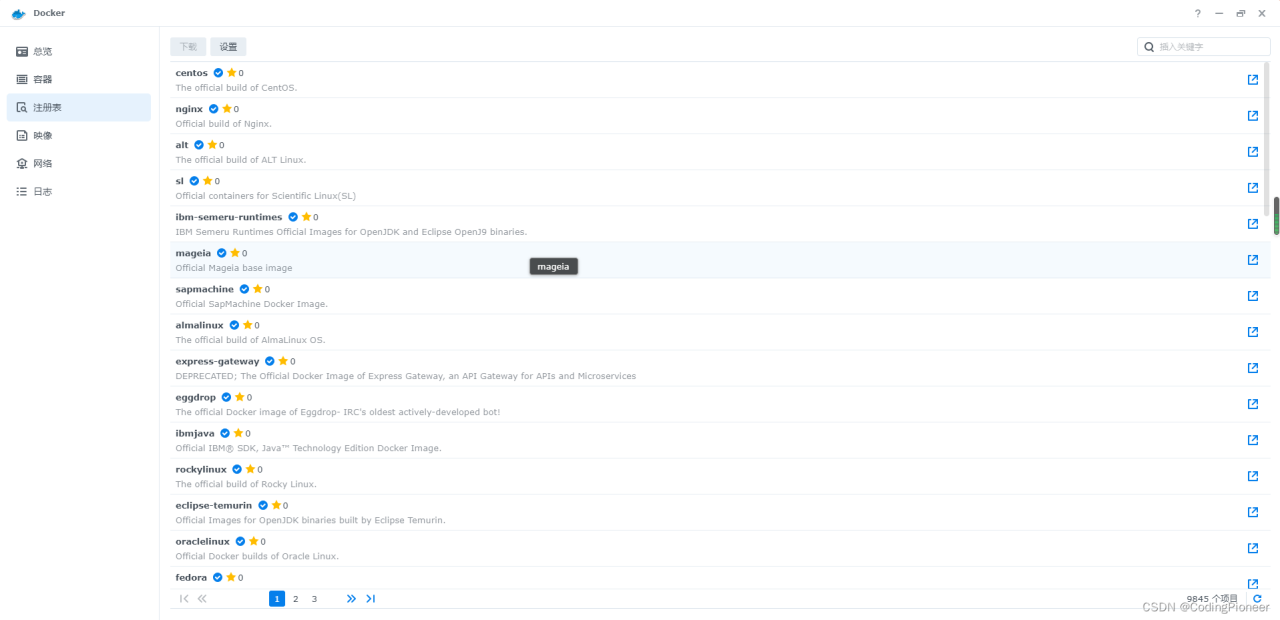Select the sapmachine row name
The width and height of the screenshot is (1280, 620).
pos(205,289)
